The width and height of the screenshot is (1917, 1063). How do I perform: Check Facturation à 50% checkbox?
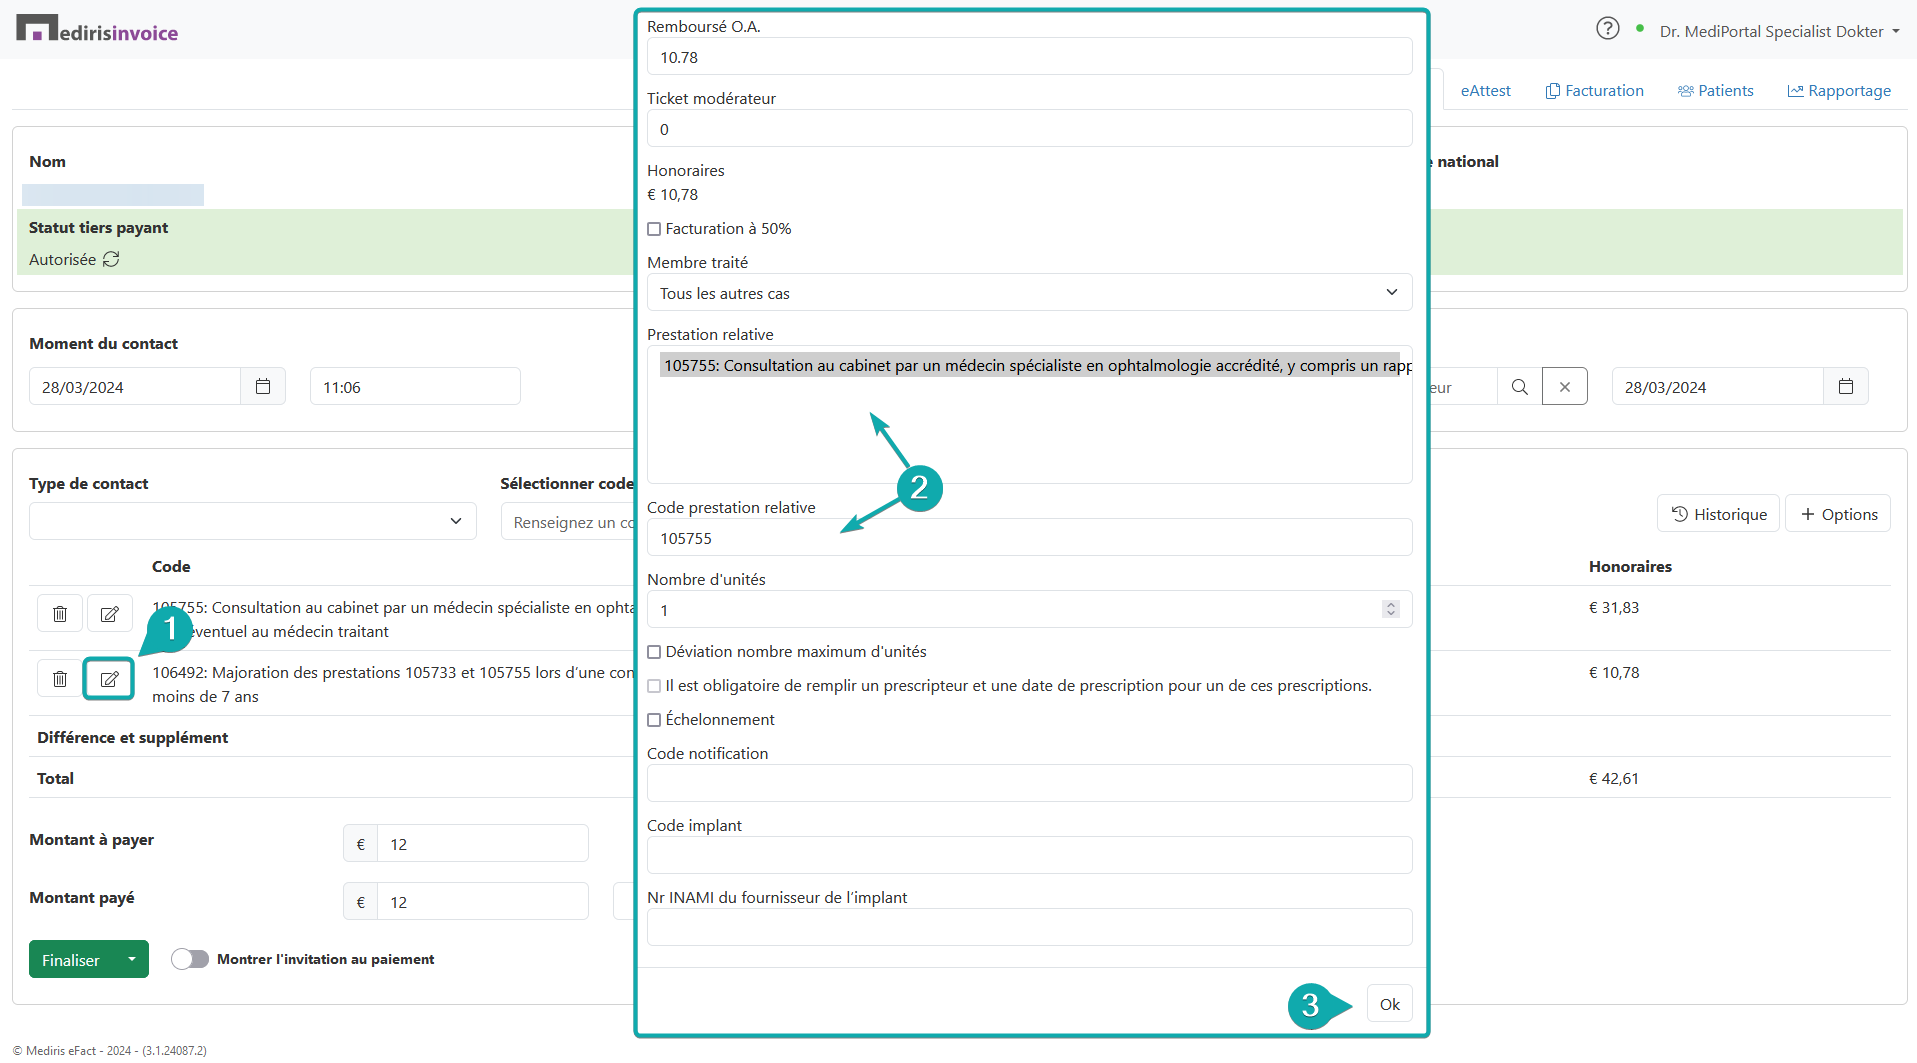coord(654,229)
